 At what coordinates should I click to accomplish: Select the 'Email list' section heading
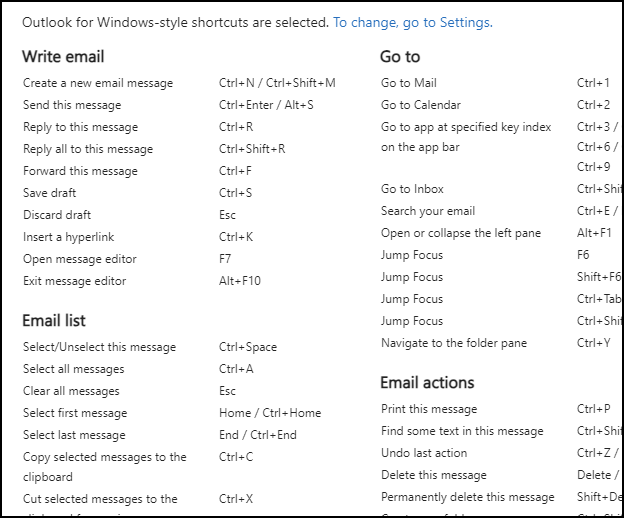[54, 321]
